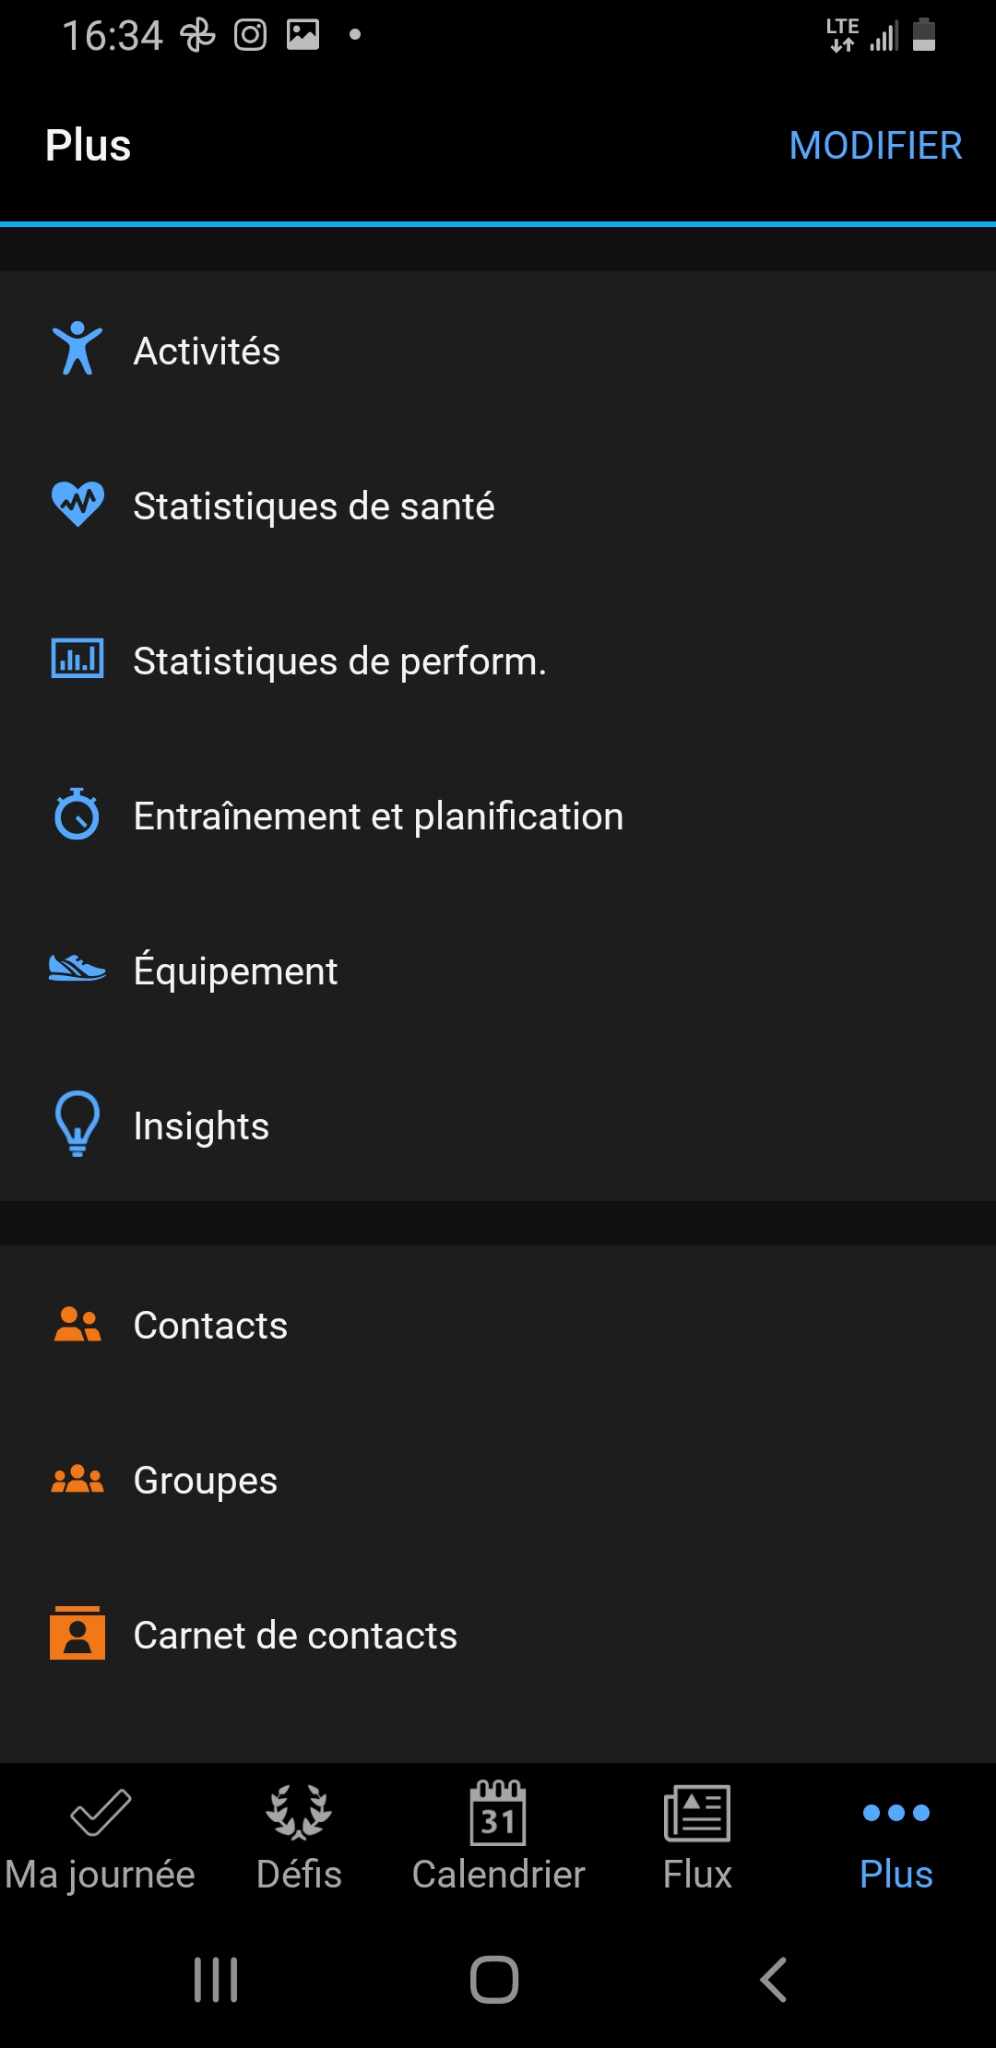This screenshot has height=2048, width=996.
Task: Tap the Activités person icon
Action: pyautogui.click(x=77, y=349)
